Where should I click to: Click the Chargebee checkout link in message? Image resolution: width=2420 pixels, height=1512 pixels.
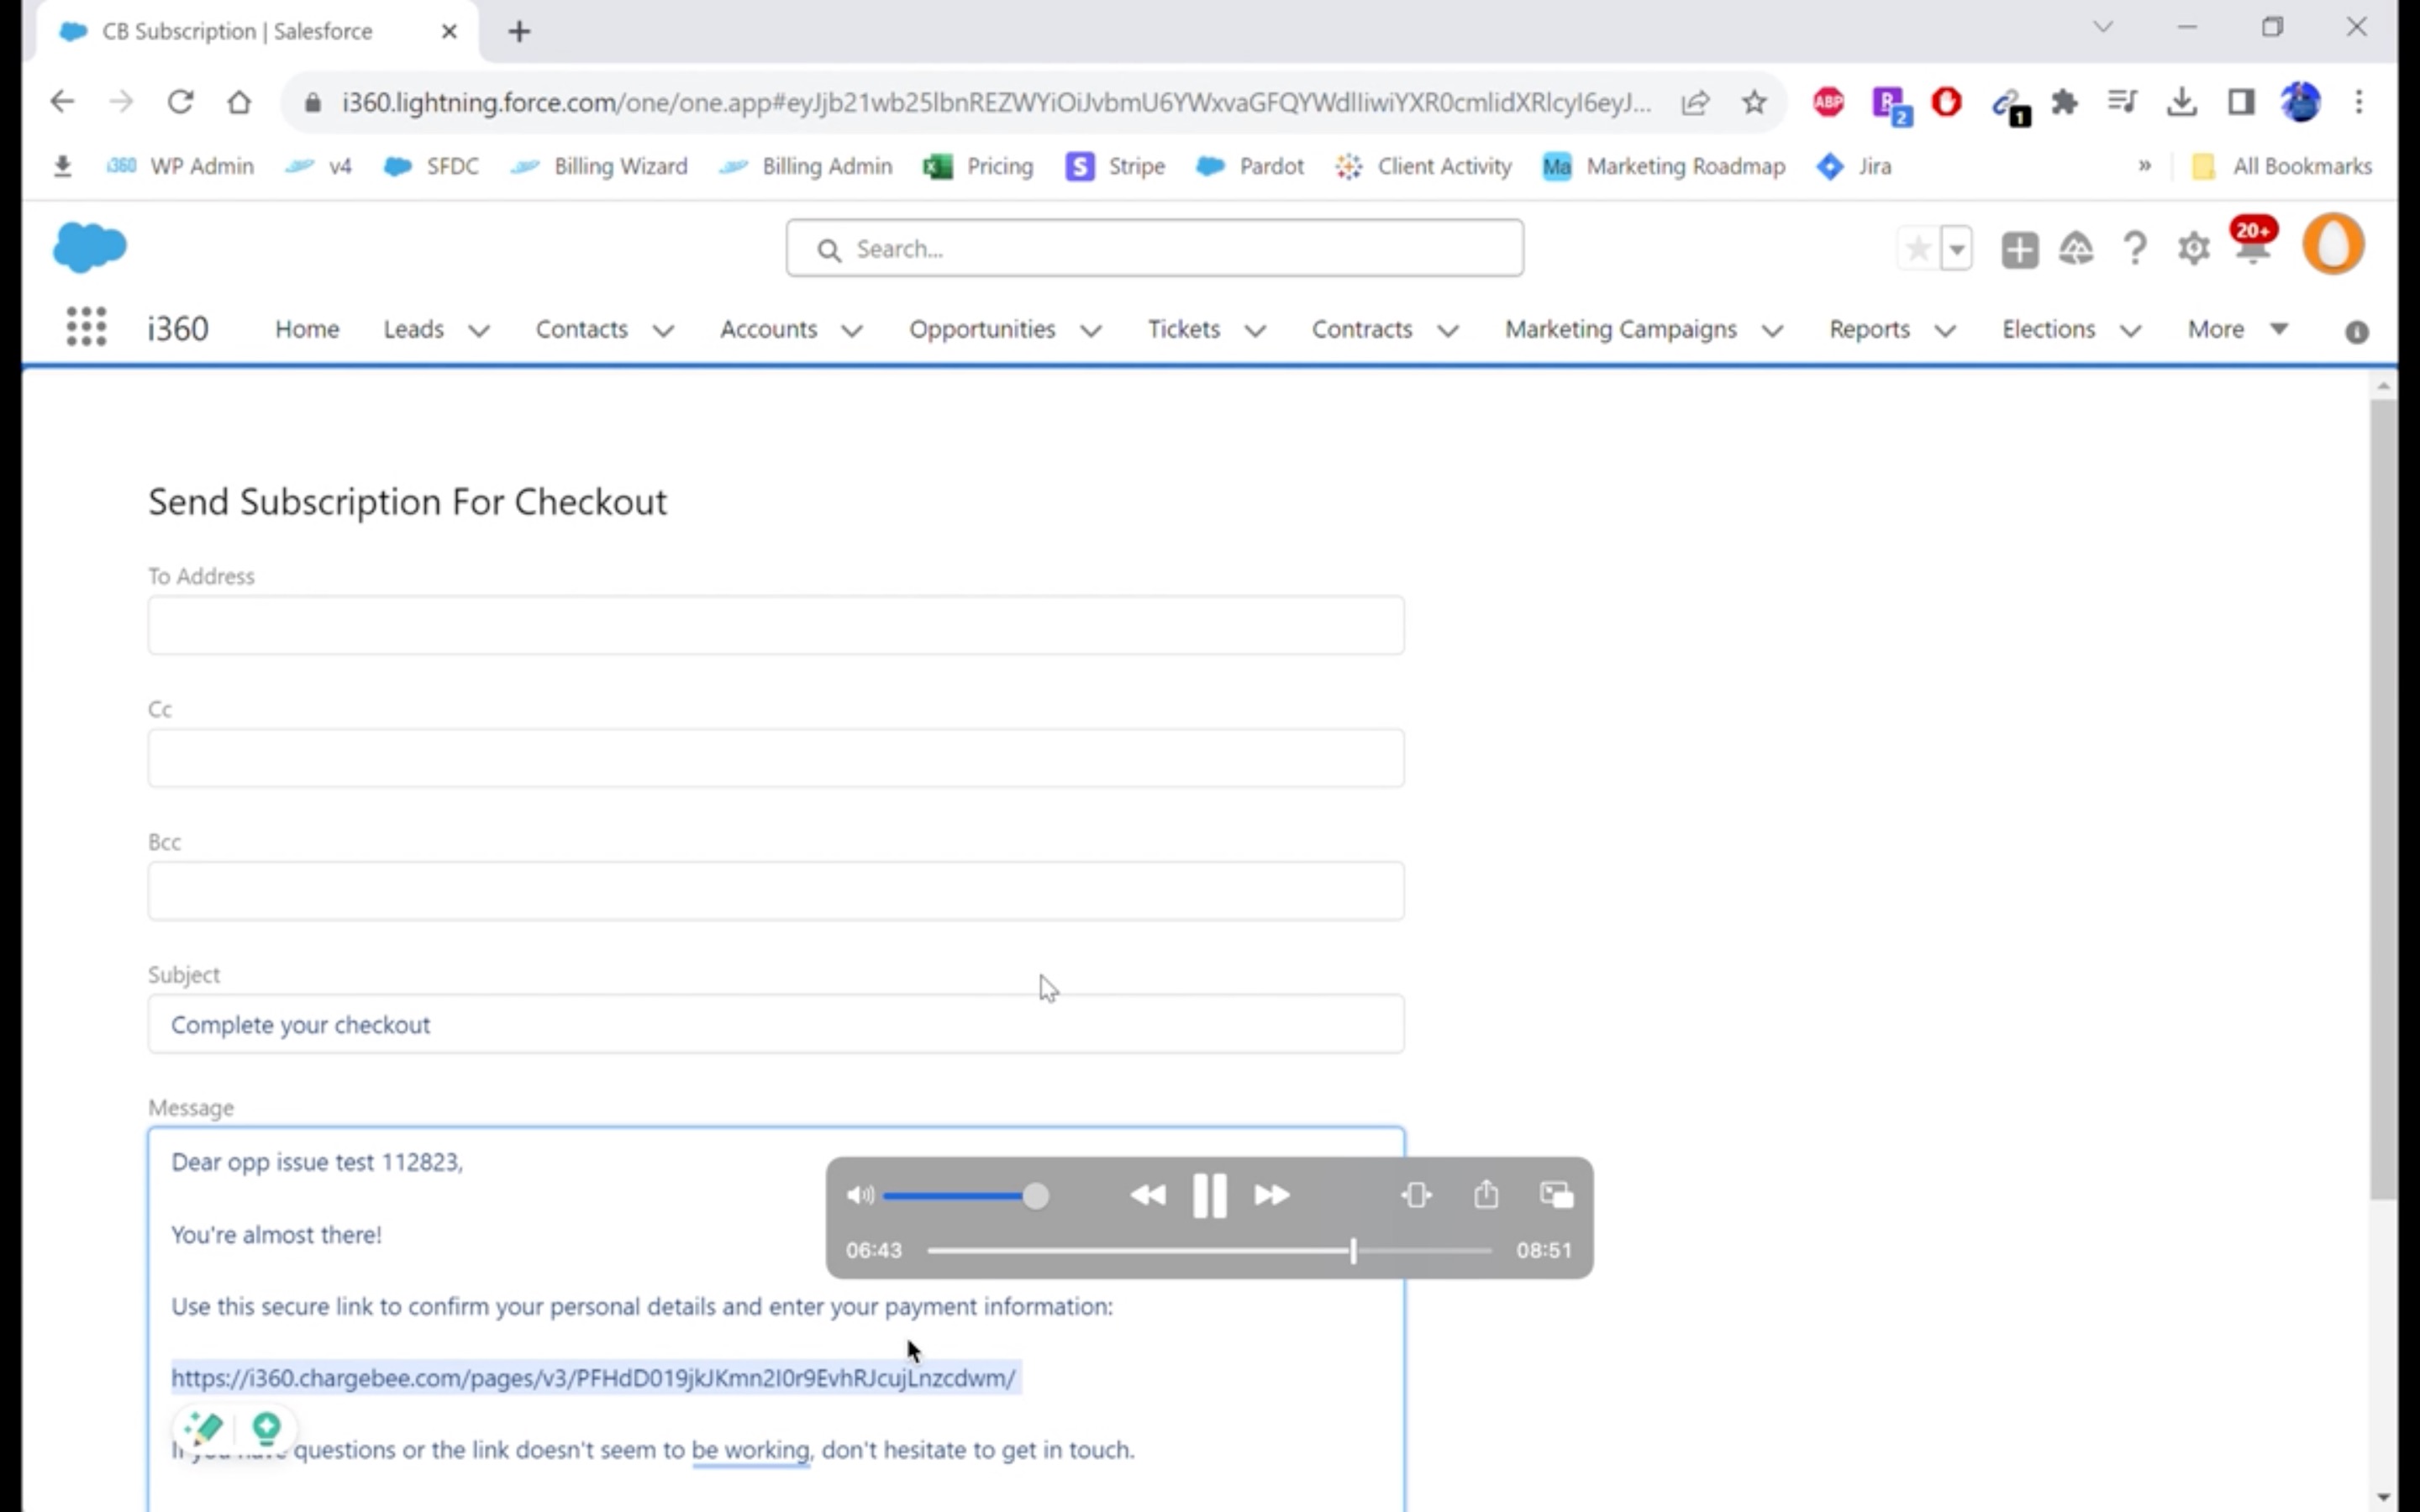(x=593, y=1378)
